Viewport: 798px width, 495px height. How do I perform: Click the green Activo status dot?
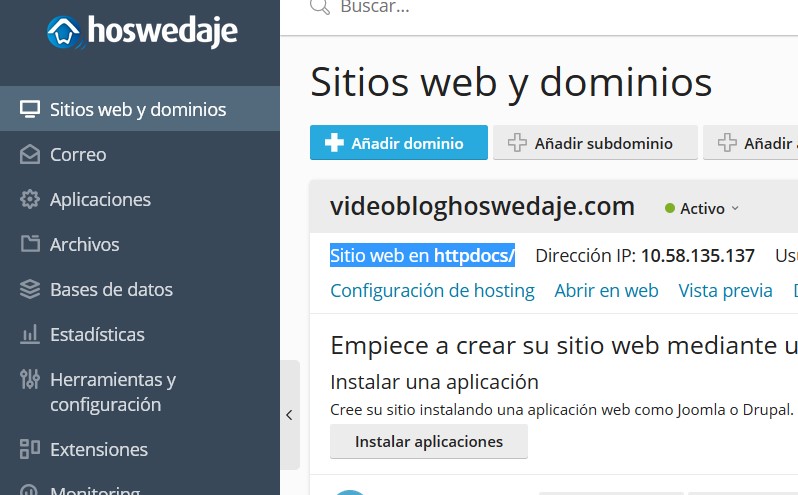point(670,208)
